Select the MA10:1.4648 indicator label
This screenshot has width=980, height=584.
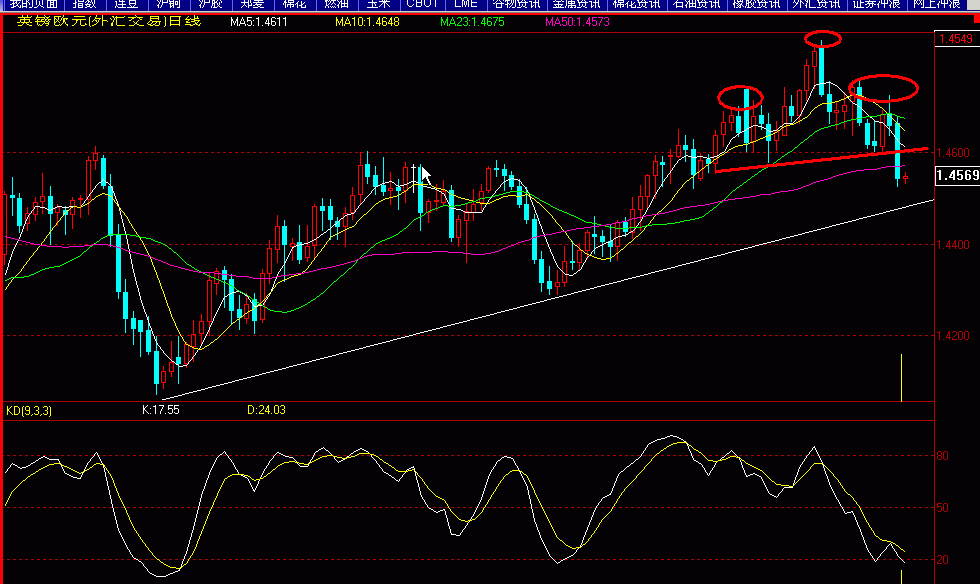click(367, 22)
